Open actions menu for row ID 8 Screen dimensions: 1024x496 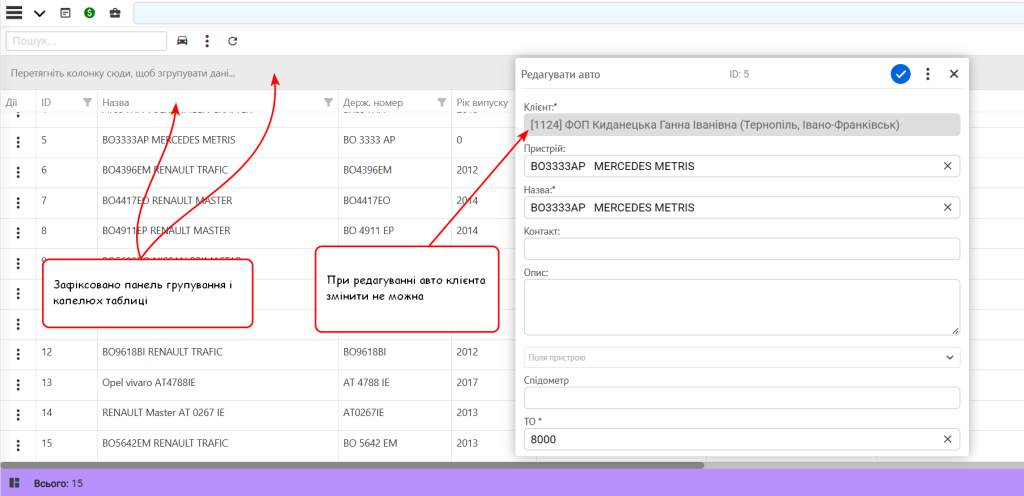(x=18, y=232)
